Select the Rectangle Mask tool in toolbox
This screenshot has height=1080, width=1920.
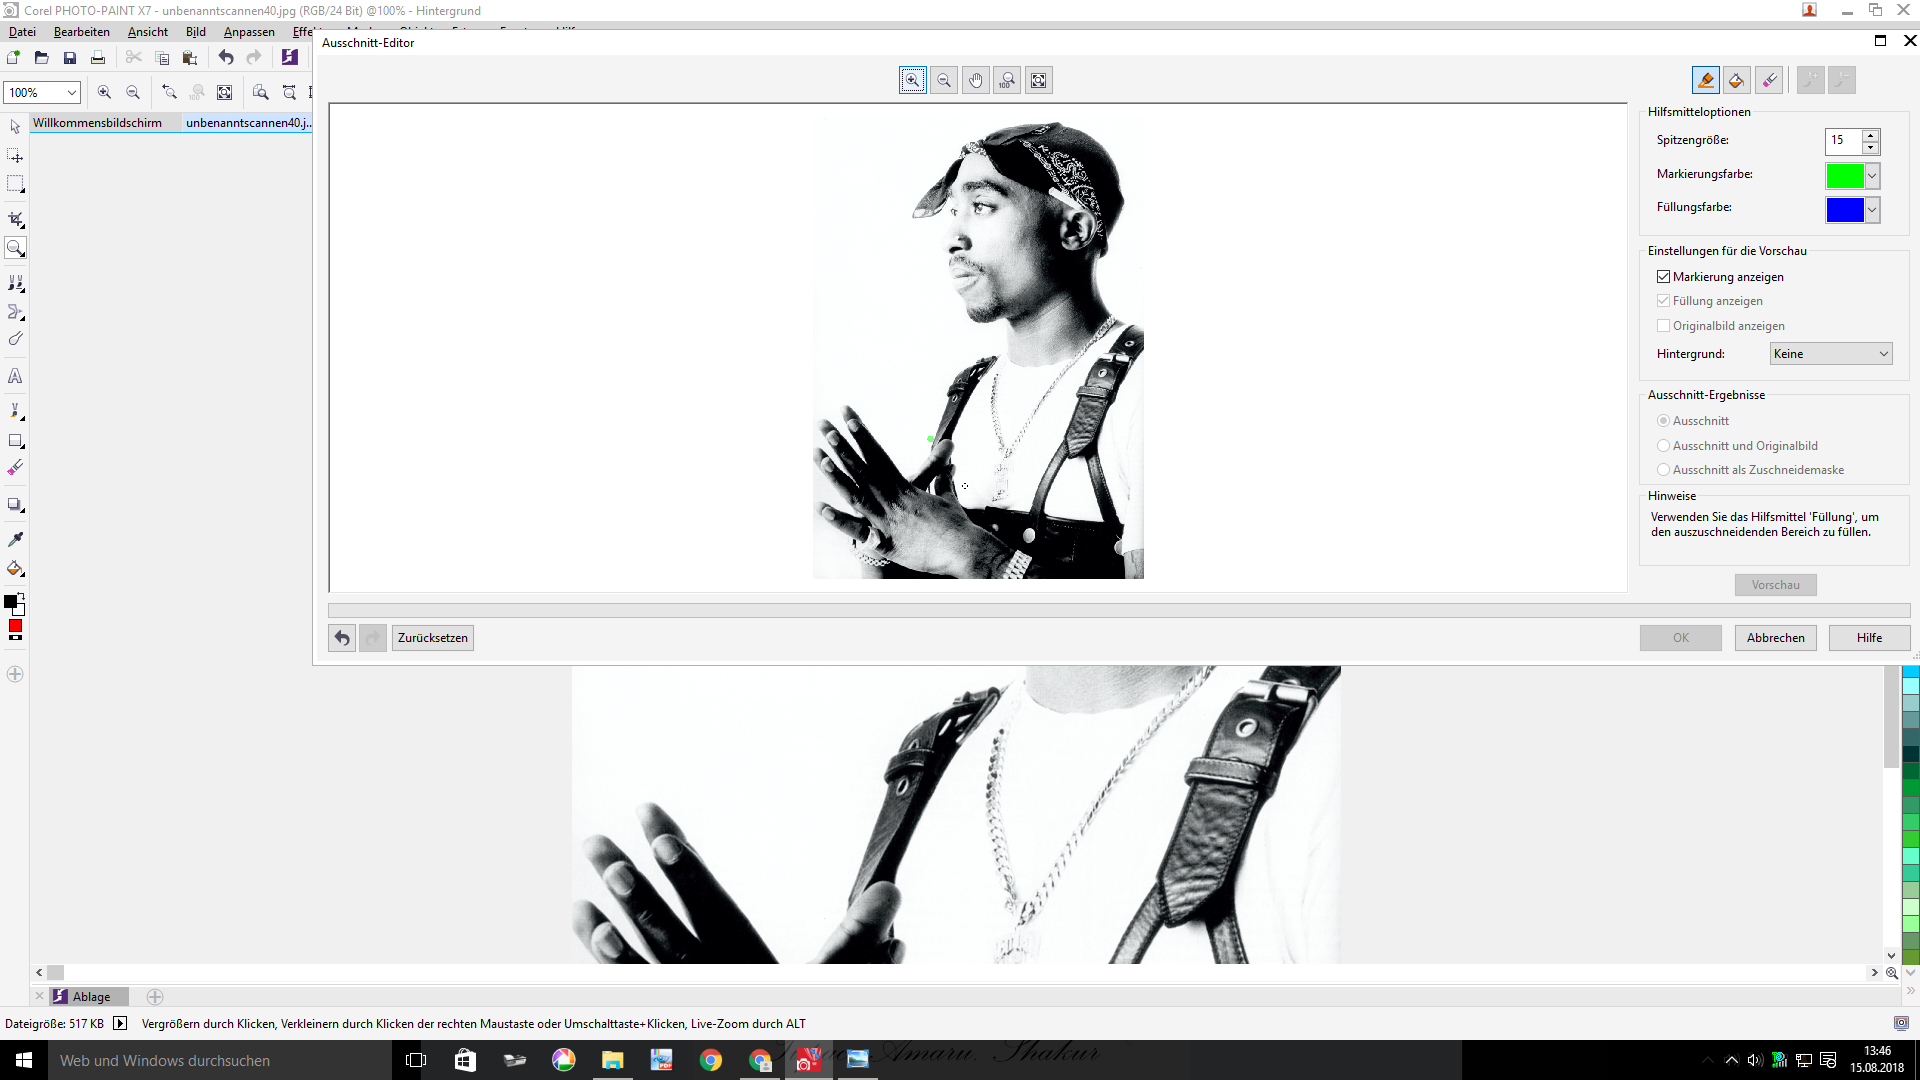pyautogui.click(x=15, y=184)
